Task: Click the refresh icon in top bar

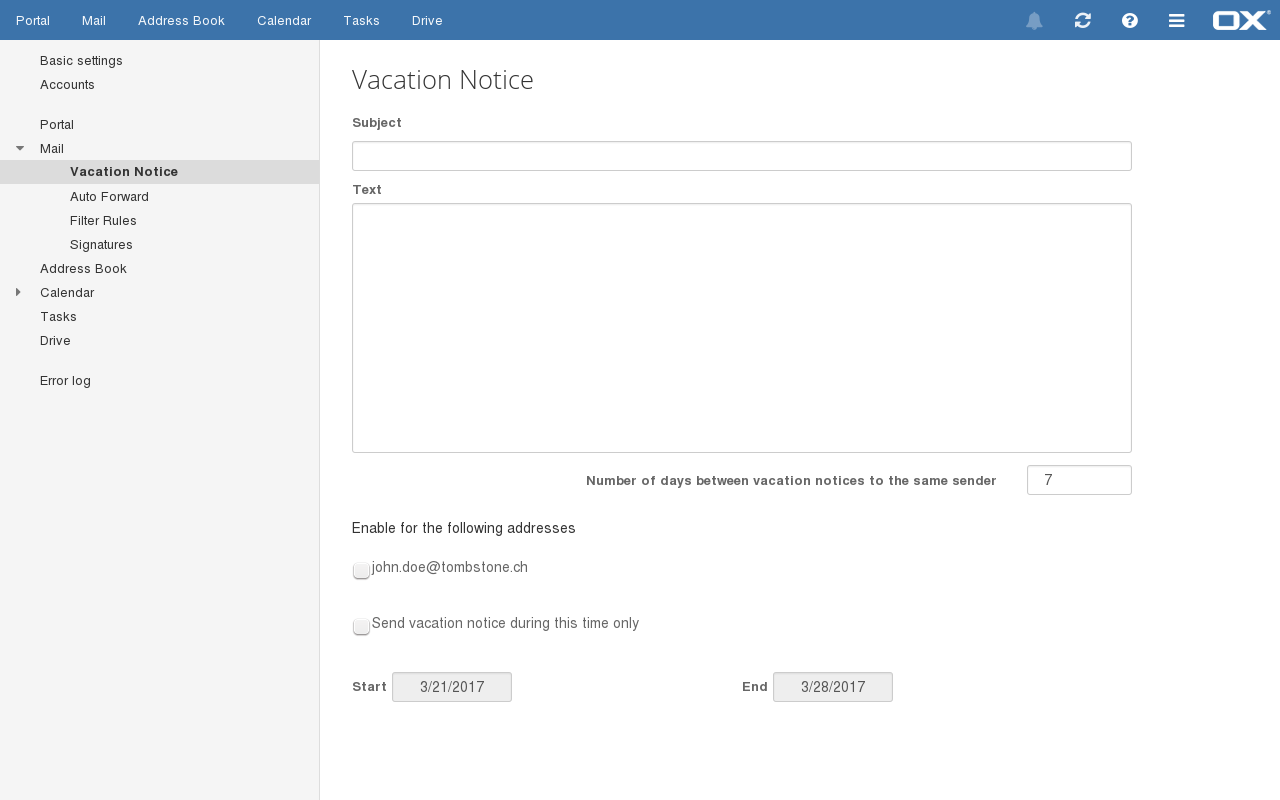Action: (x=1082, y=21)
